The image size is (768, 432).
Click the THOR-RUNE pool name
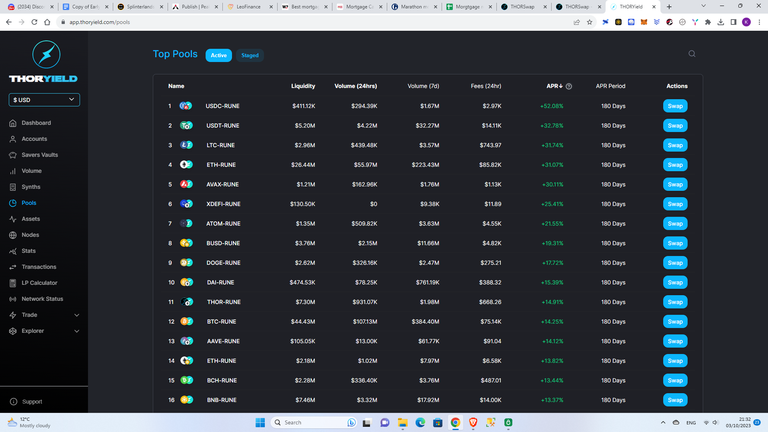pyautogui.click(x=223, y=302)
